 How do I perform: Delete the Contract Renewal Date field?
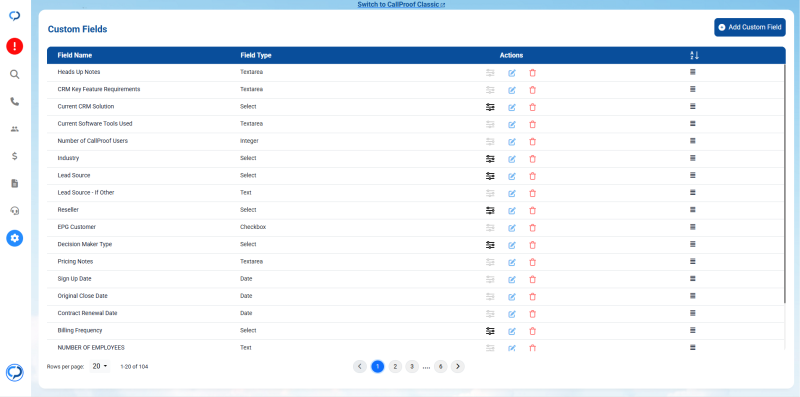point(533,314)
